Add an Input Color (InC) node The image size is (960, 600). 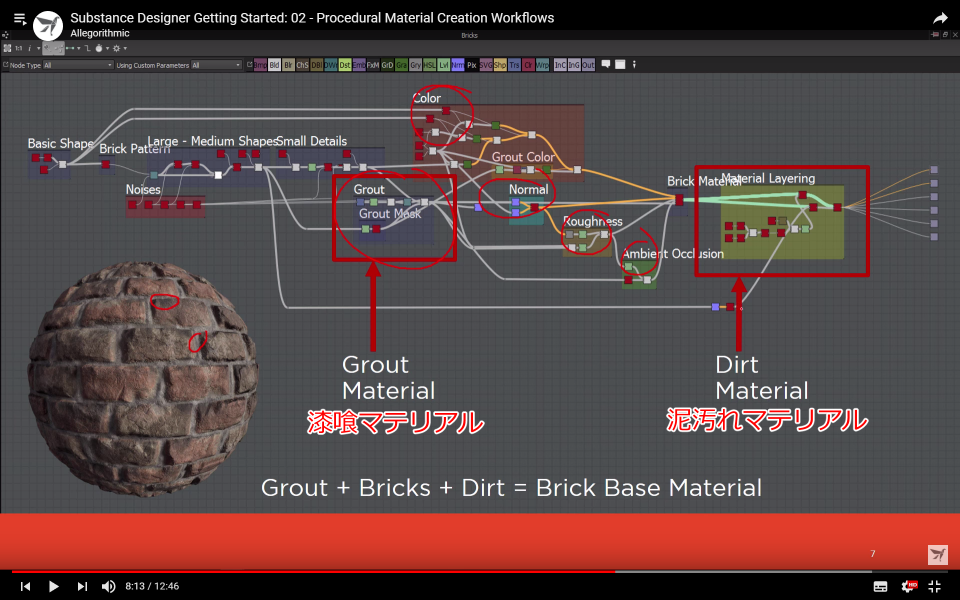560,65
